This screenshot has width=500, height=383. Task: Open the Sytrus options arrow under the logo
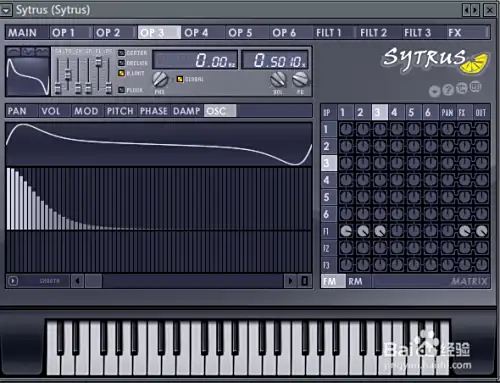[434, 91]
